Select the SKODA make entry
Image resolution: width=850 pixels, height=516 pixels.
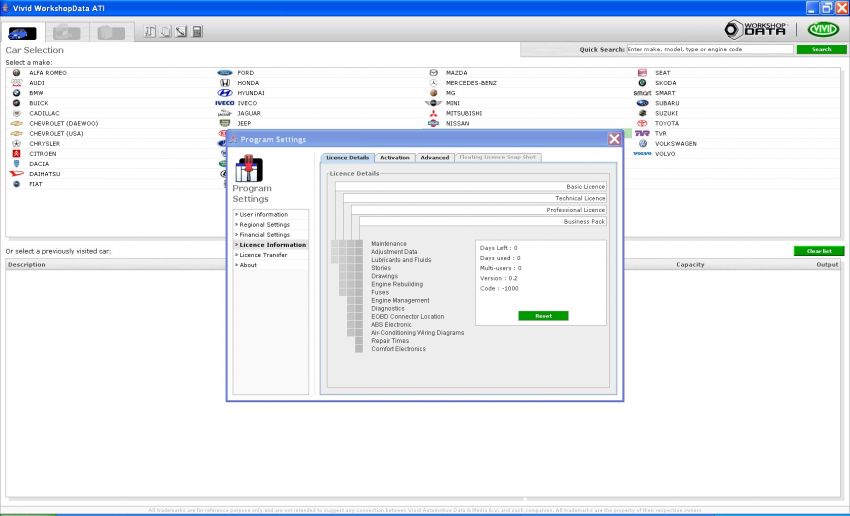point(665,83)
